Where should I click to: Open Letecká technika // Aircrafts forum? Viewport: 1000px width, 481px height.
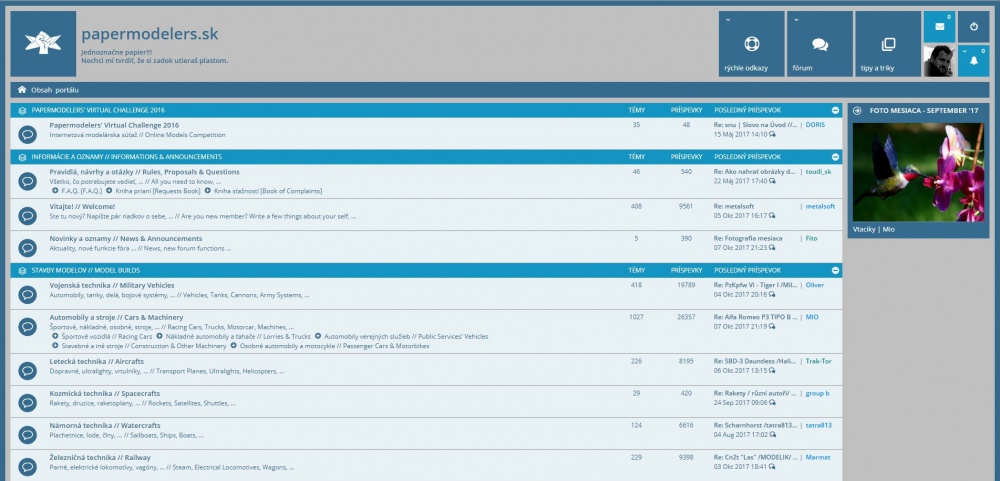point(96,361)
